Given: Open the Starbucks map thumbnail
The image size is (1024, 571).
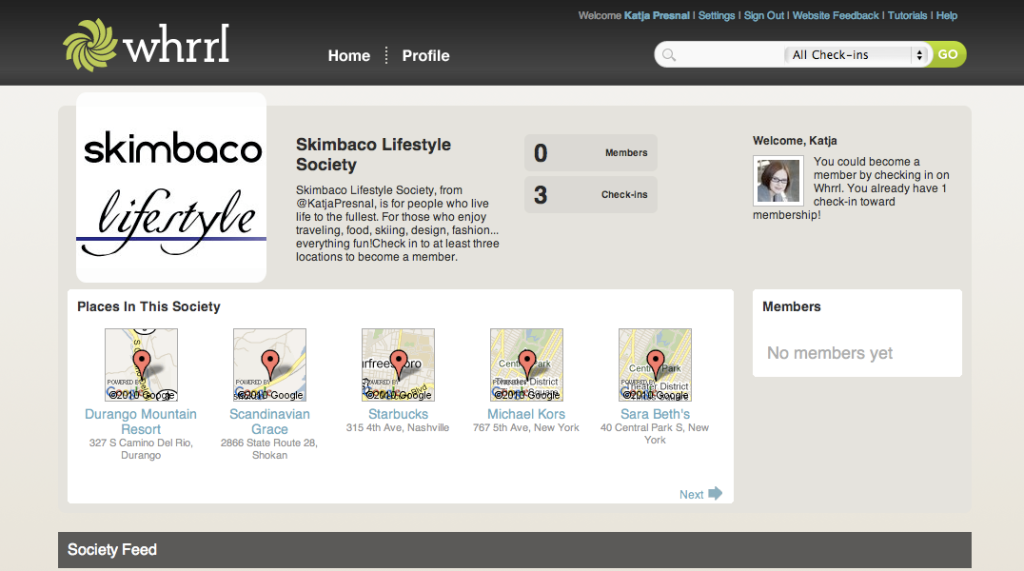Looking at the screenshot, I should [398, 365].
